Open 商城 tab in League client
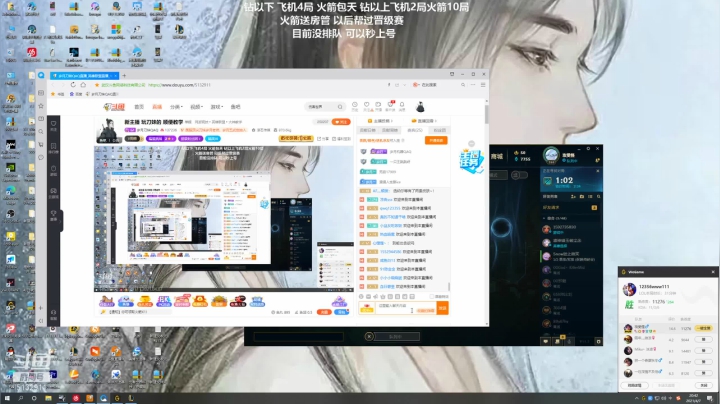The height and width of the screenshot is (404, 720). (x=497, y=157)
